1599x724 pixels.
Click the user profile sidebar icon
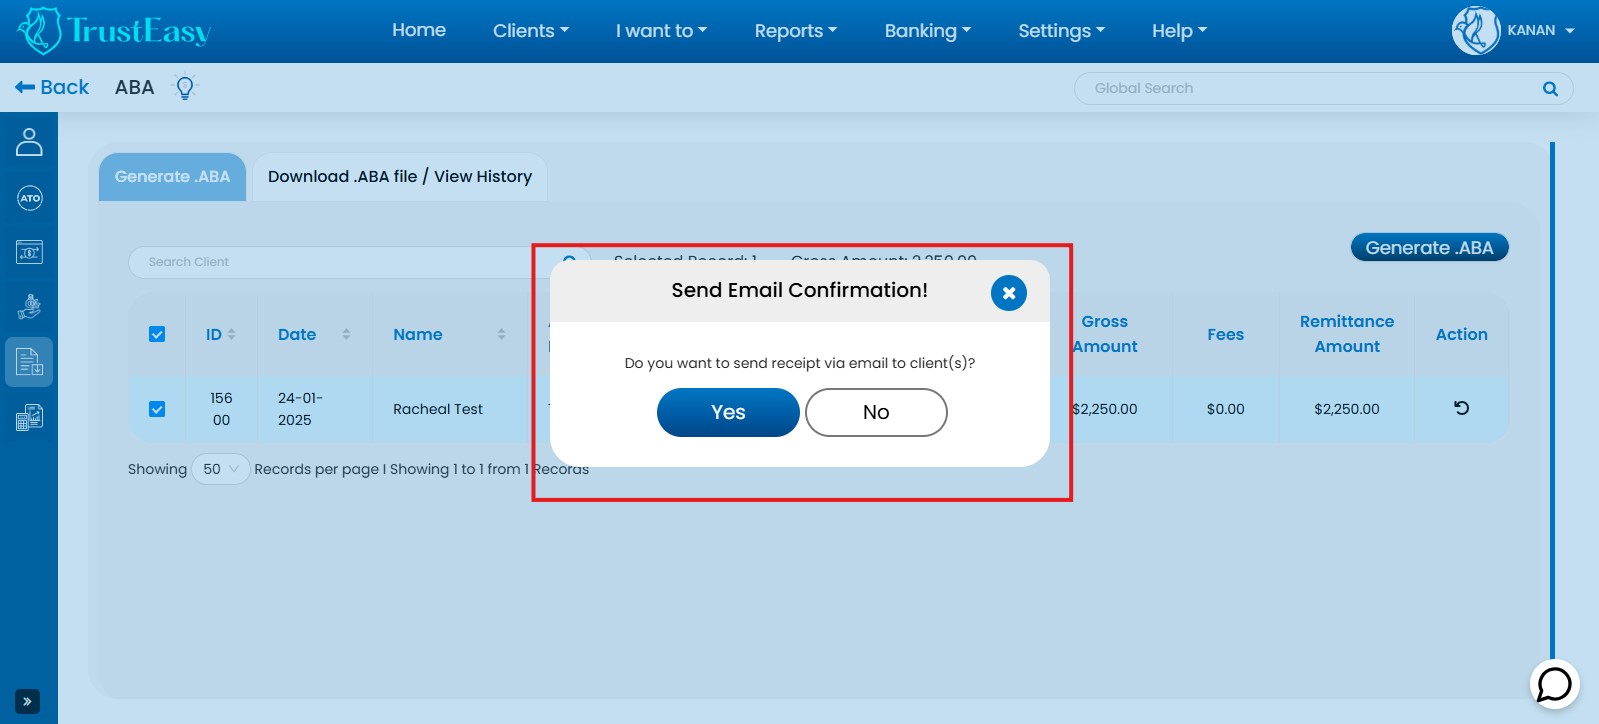[29, 142]
